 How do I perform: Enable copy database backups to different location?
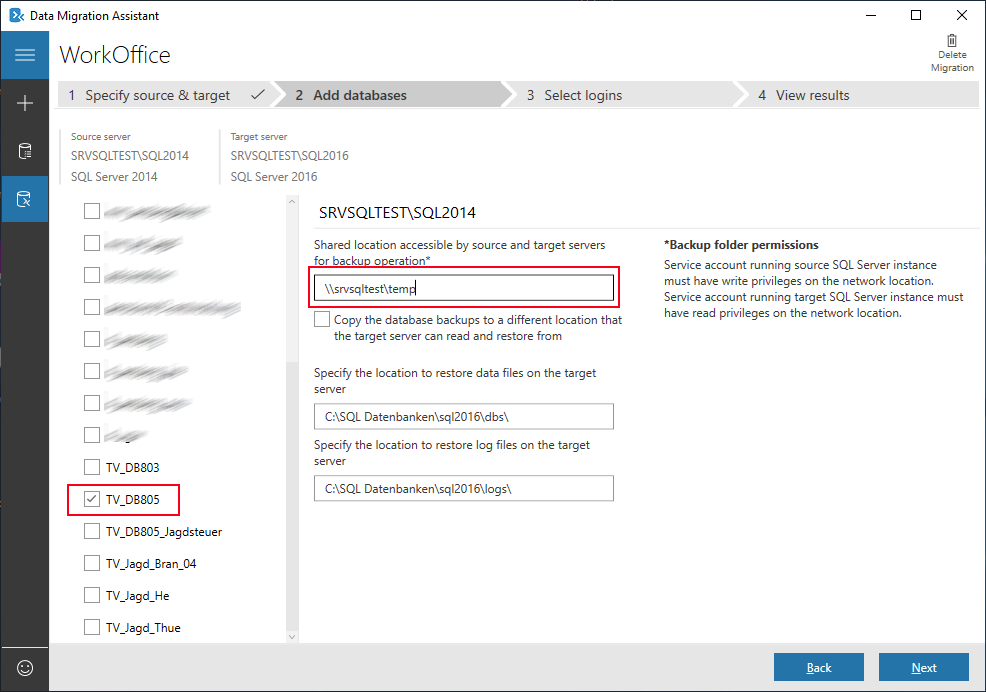tap(322, 320)
